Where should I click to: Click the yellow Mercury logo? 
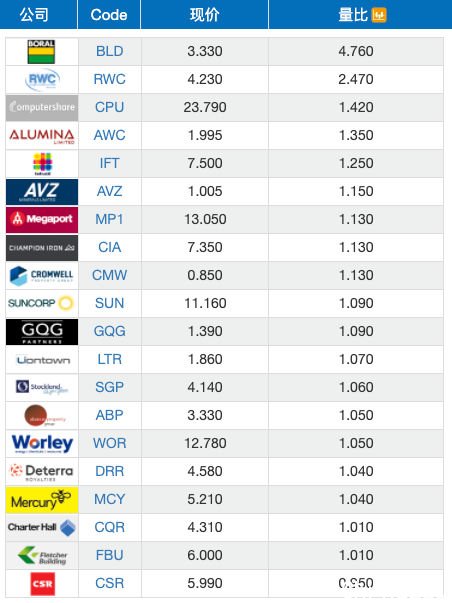click(x=42, y=500)
